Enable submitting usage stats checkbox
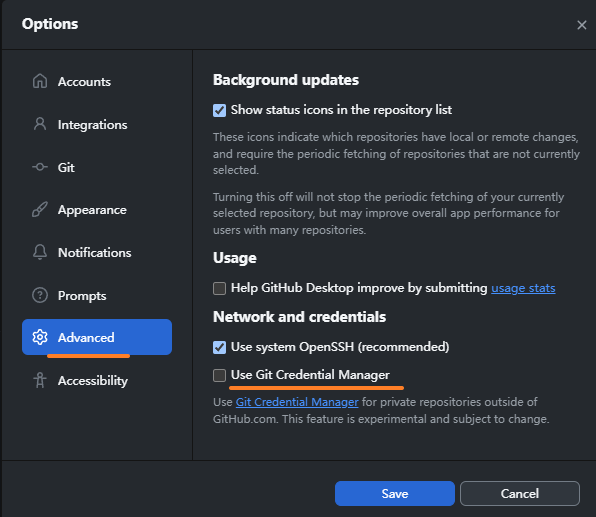596x517 pixels. (x=219, y=288)
